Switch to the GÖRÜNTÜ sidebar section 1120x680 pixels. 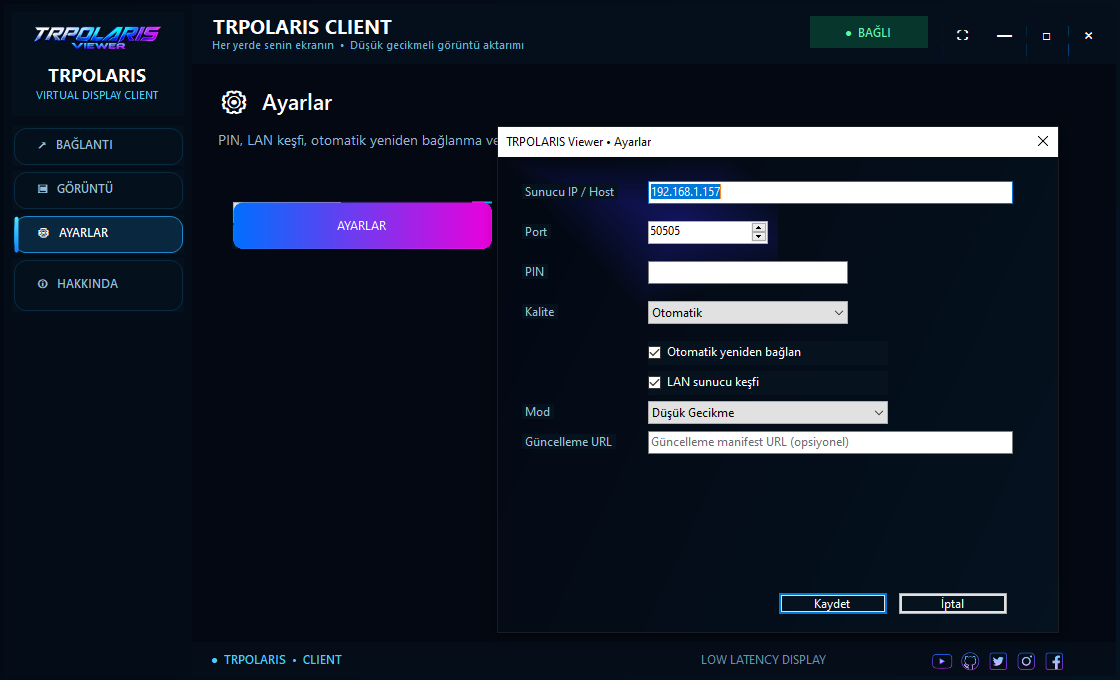99,190
